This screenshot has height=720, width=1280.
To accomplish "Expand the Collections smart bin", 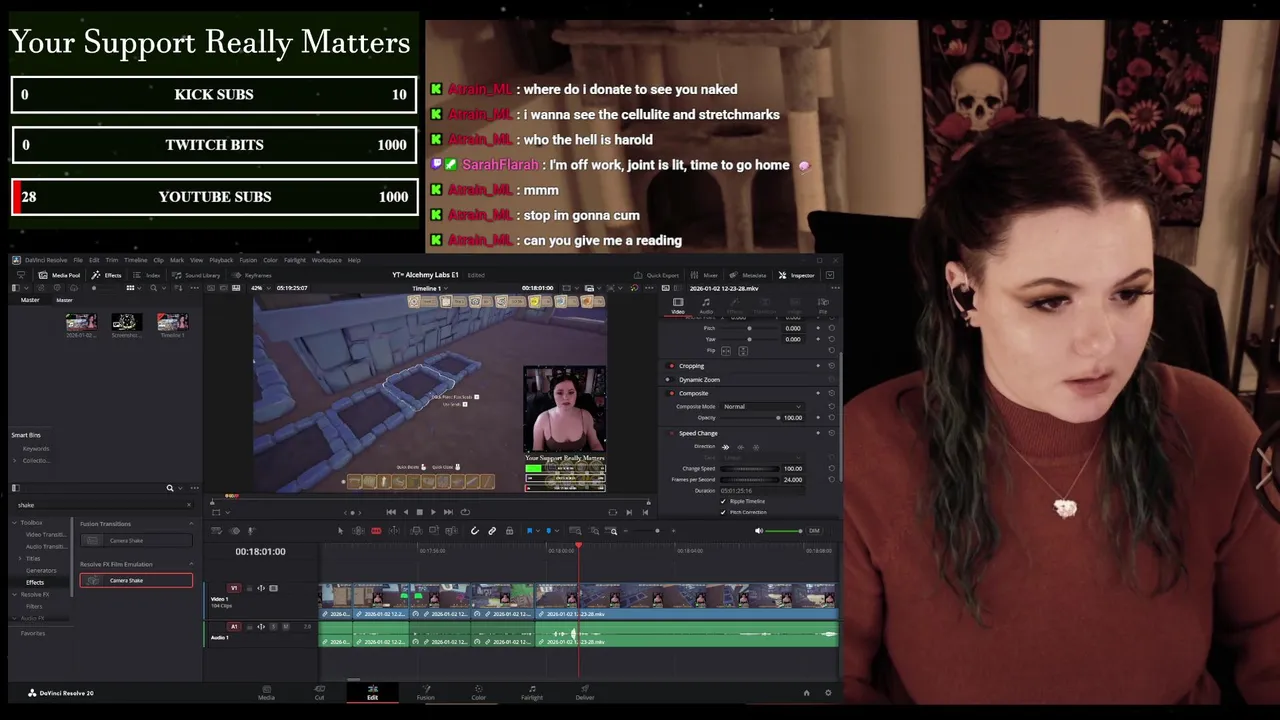I will click(x=16, y=460).
